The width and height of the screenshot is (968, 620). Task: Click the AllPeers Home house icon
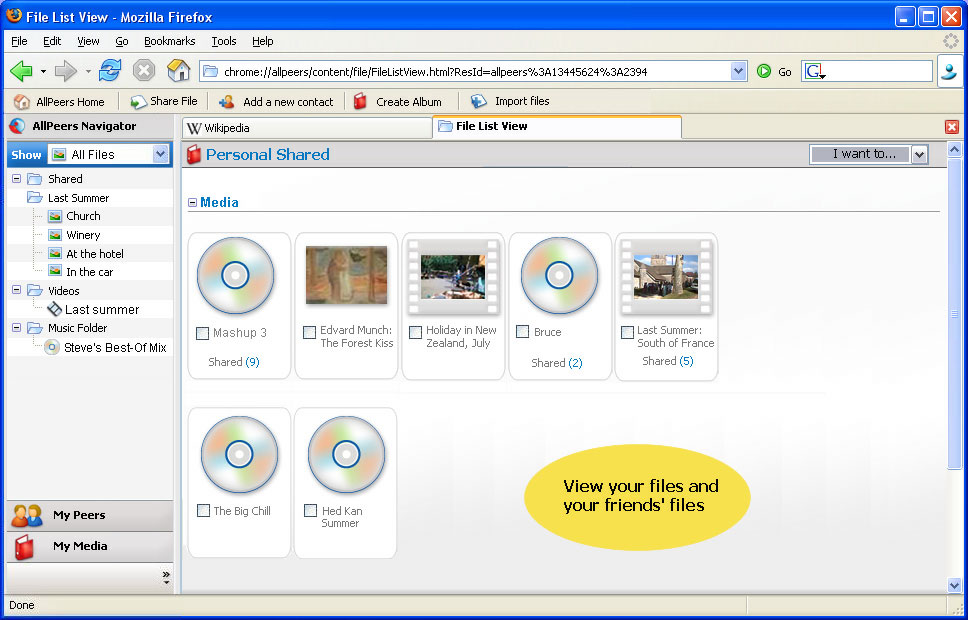click(22, 102)
